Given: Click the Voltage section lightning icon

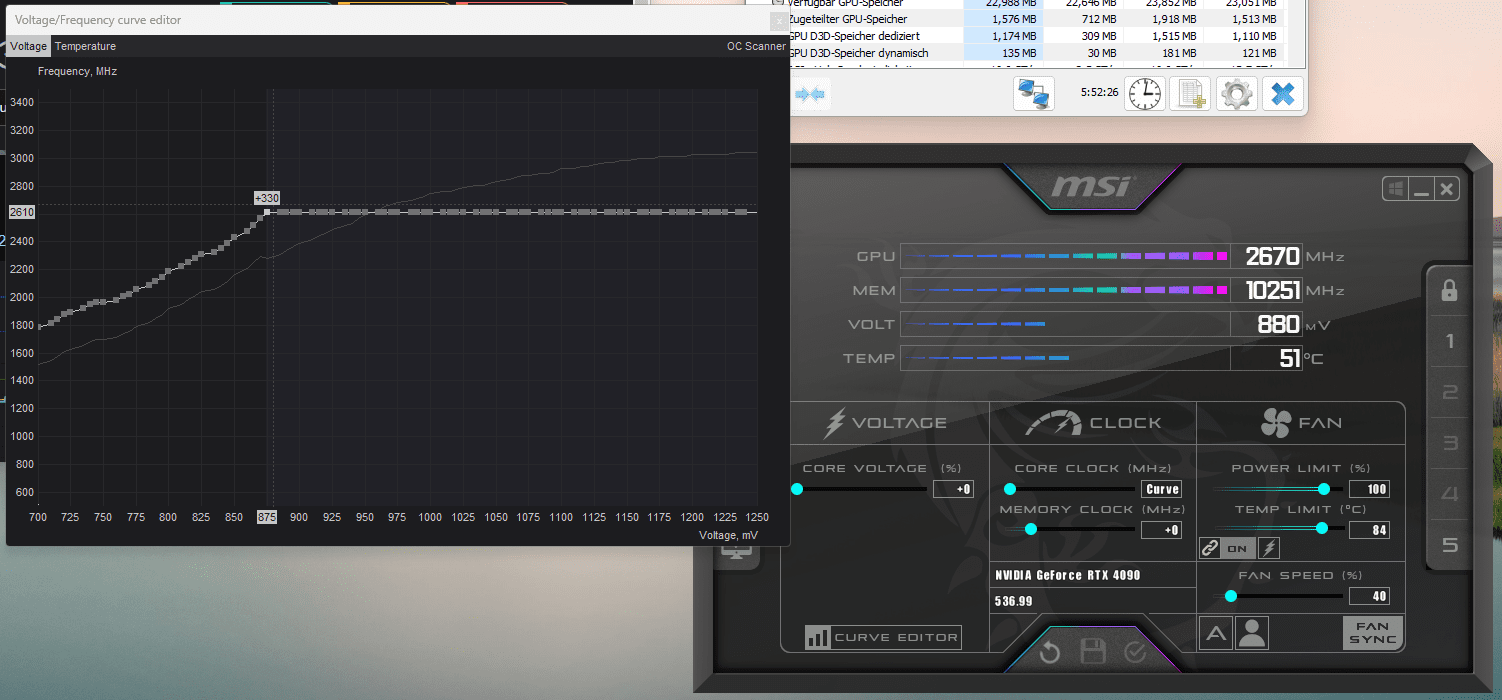Looking at the screenshot, I should pyautogui.click(x=834, y=423).
